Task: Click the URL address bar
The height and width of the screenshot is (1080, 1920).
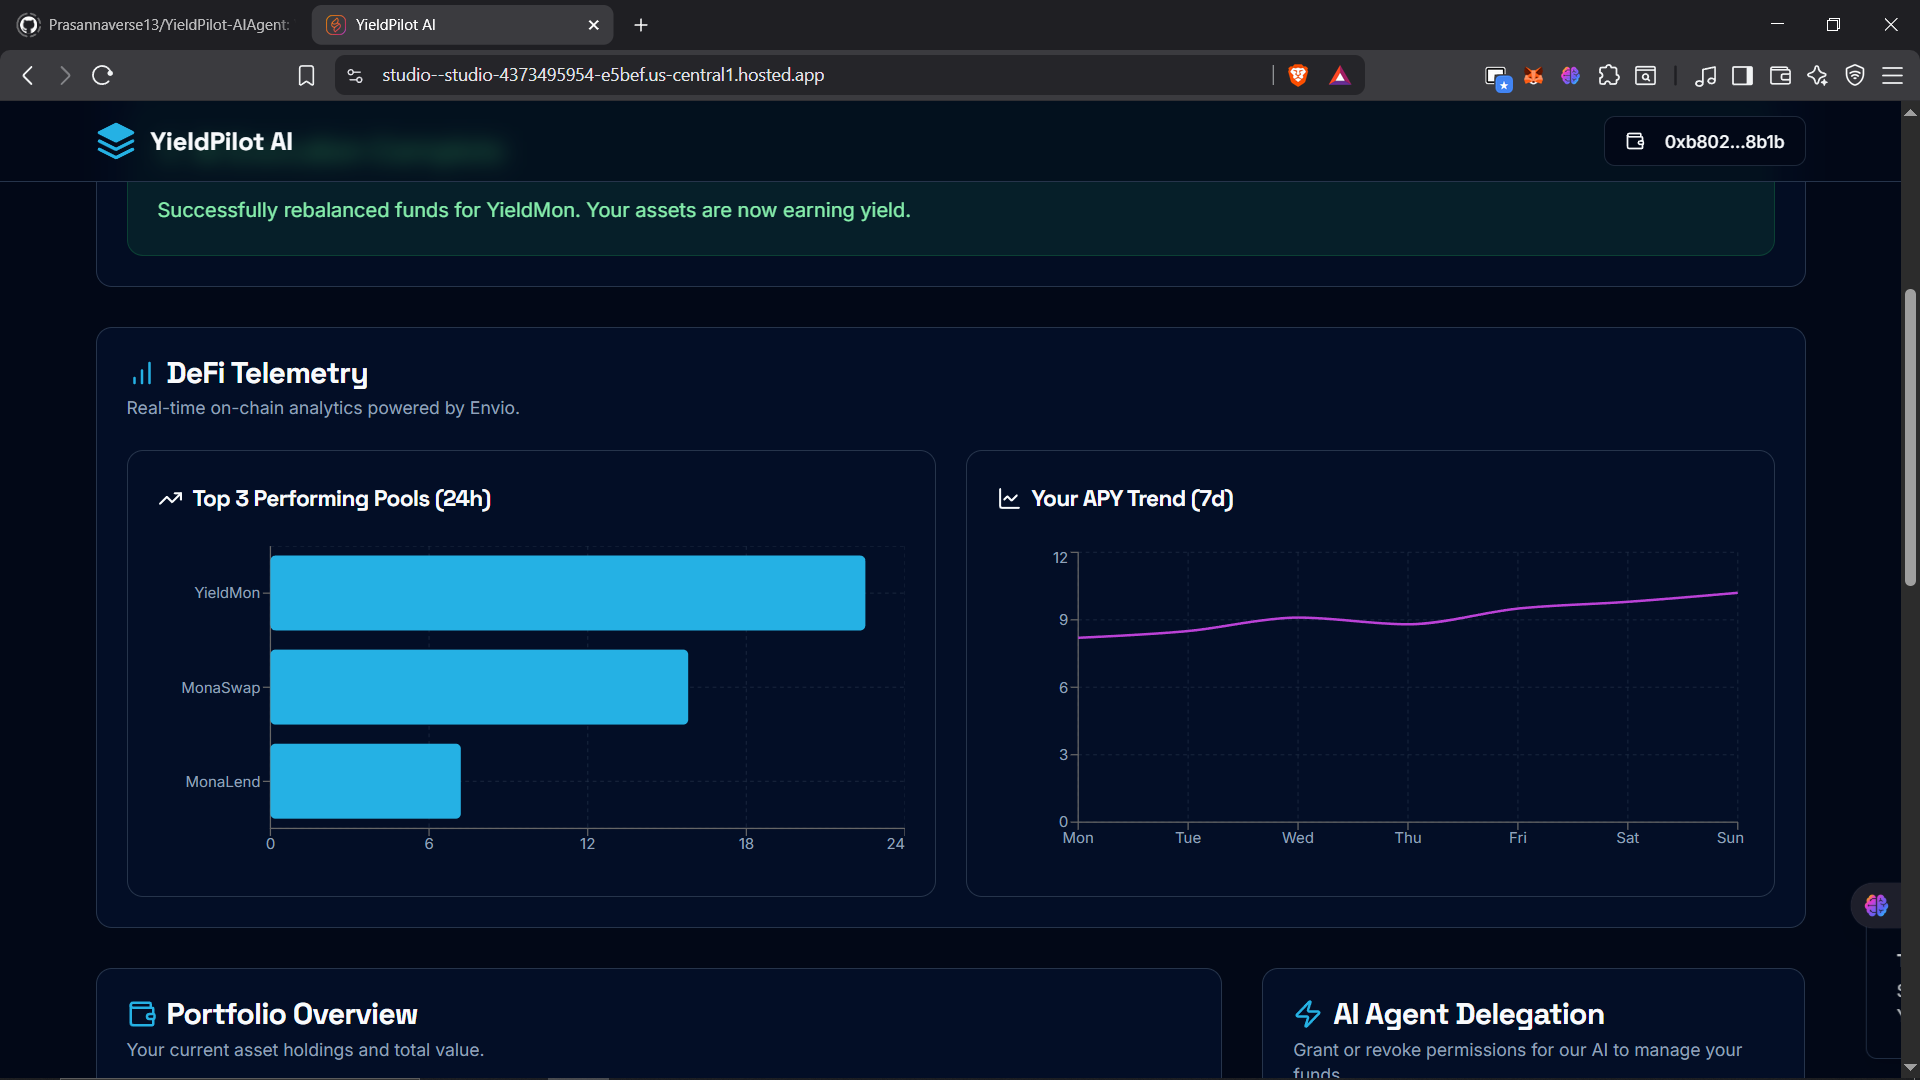Action: pyautogui.click(x=800, y=75)
